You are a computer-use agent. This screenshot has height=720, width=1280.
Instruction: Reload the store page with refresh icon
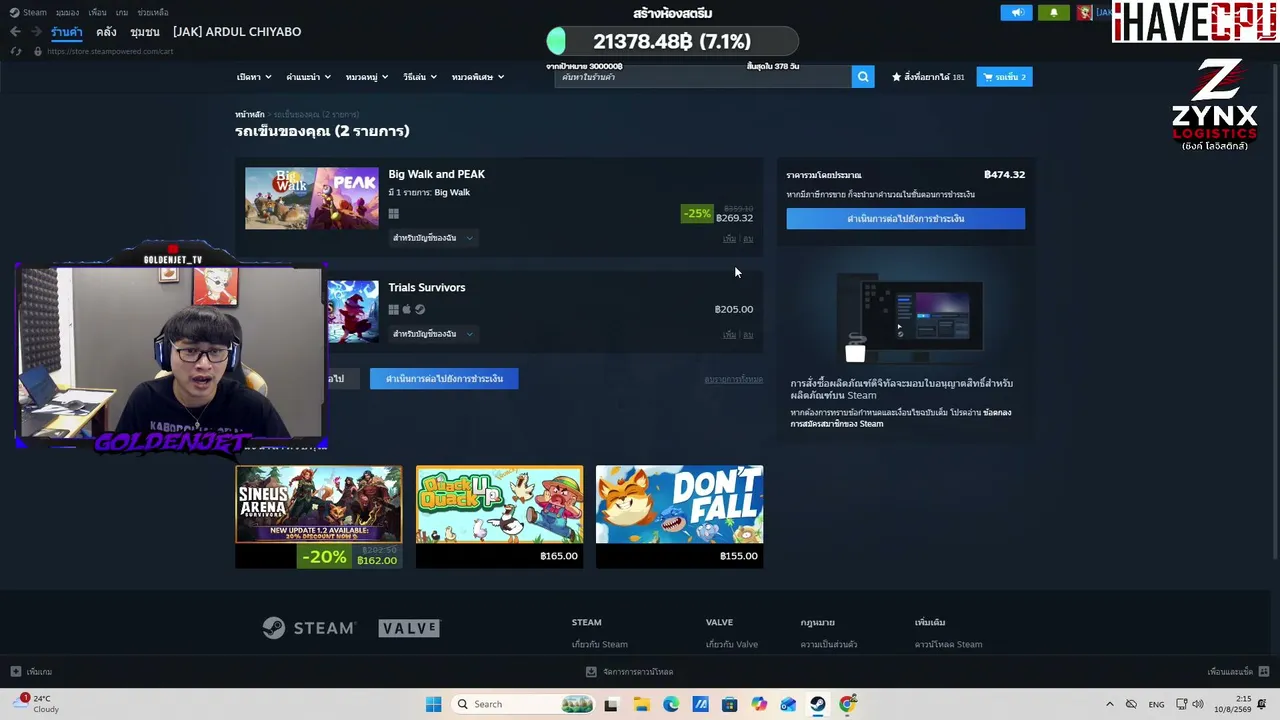point(15,51)
